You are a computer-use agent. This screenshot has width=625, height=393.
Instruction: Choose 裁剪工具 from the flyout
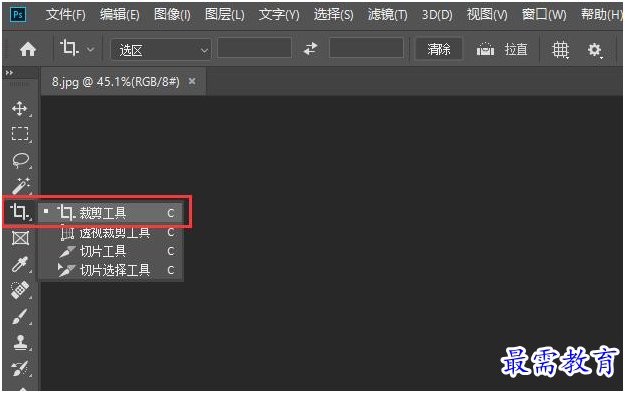click(x=111, y=213)
